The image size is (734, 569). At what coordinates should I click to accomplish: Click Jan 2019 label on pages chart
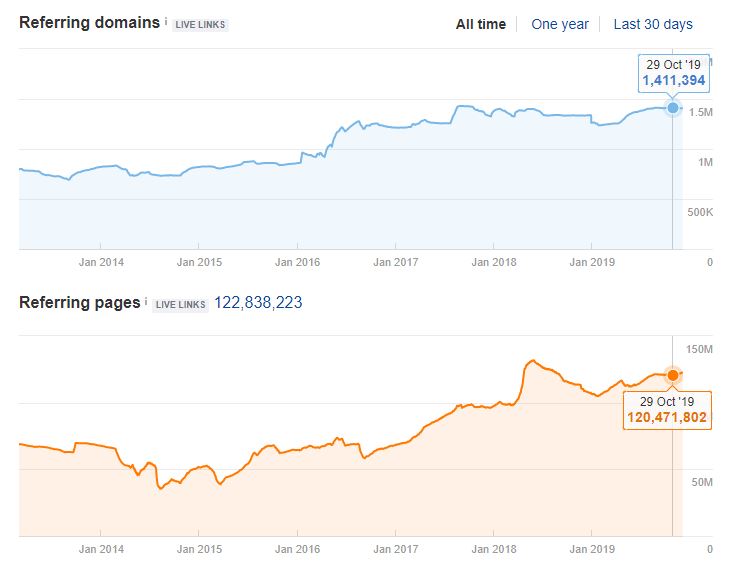[x=592, y=549]
